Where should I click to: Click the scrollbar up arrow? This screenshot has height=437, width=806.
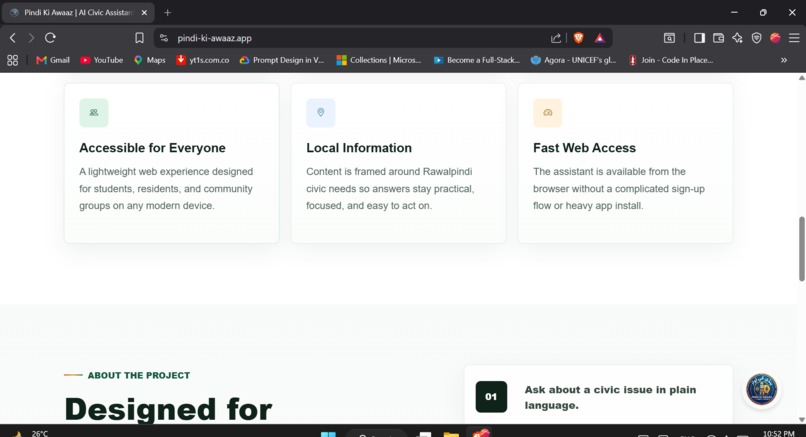(801, 78)
